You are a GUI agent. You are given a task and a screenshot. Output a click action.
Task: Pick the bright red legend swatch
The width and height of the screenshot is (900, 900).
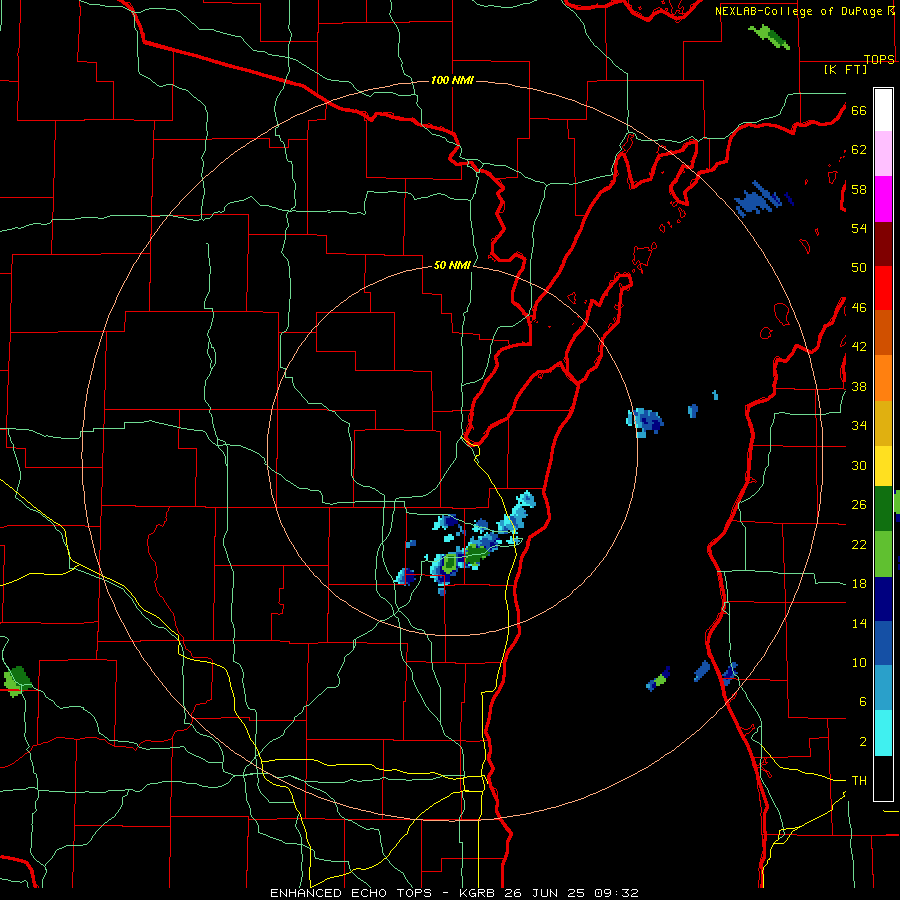tap(883, 288)
